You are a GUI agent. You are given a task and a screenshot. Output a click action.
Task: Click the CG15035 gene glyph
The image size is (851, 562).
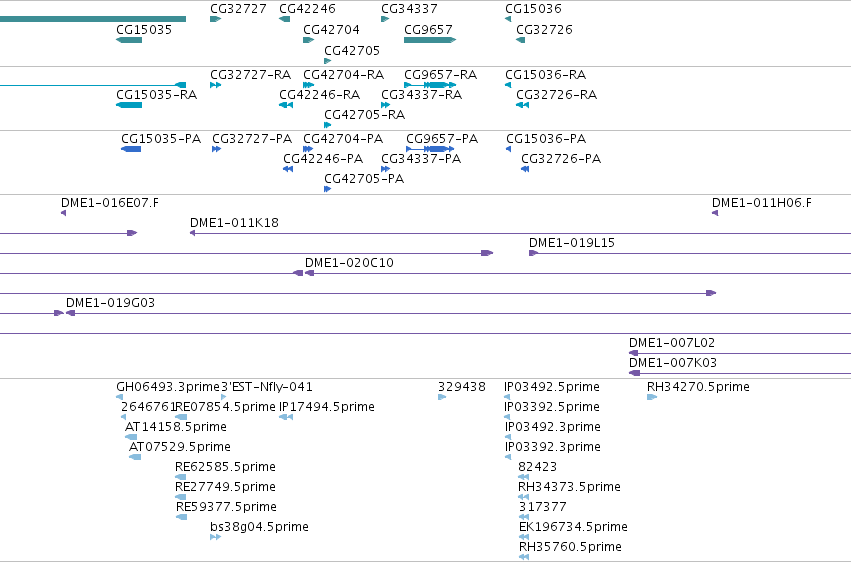pos(129,40)
